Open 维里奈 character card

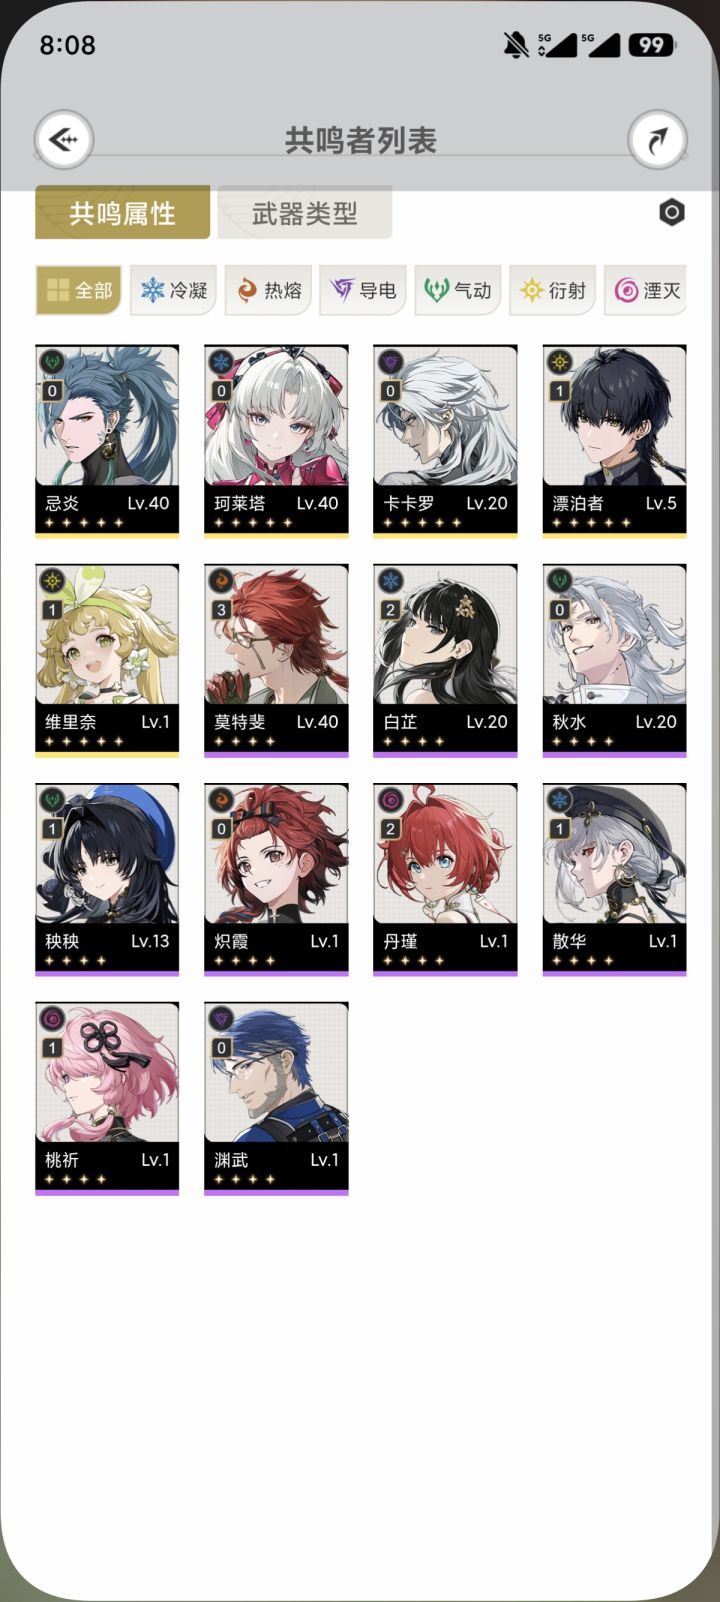click(x=107, y=661)
